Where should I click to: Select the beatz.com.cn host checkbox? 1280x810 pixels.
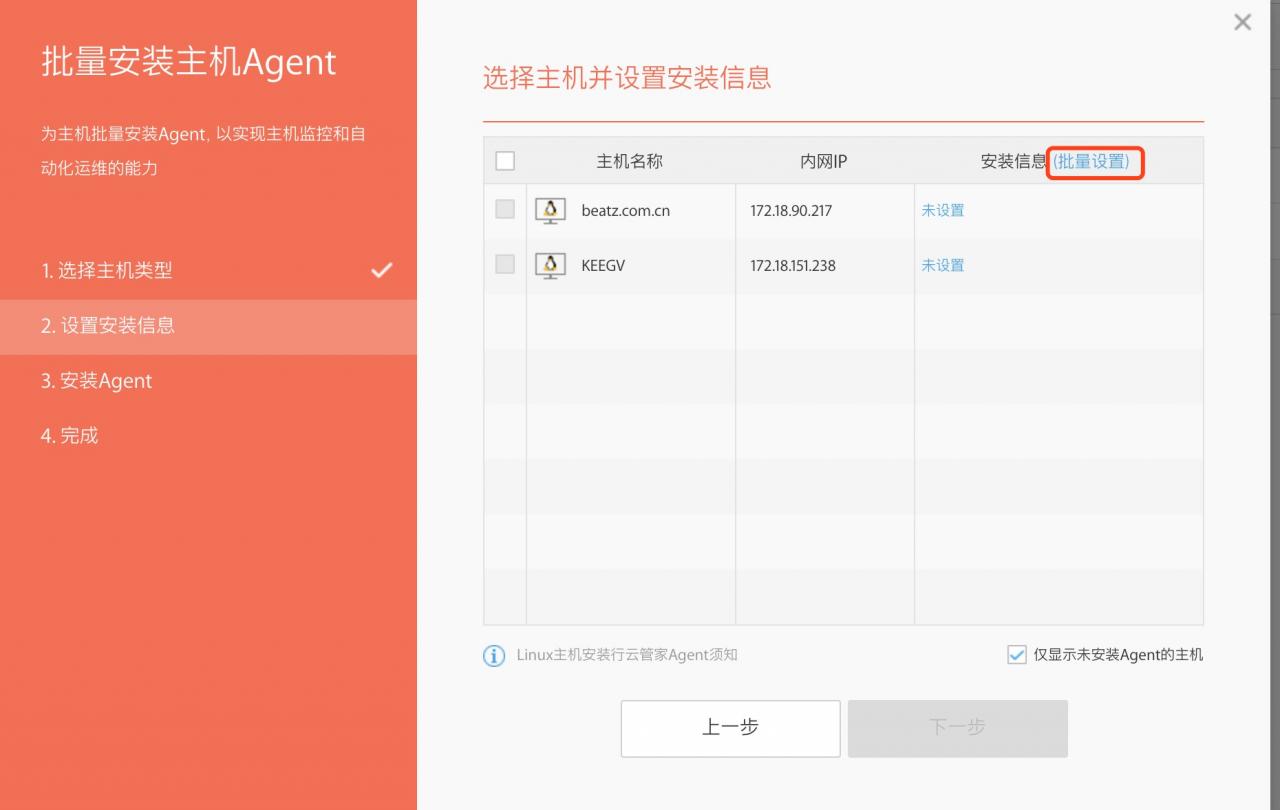pyautogui.click(x=505, y=210)
